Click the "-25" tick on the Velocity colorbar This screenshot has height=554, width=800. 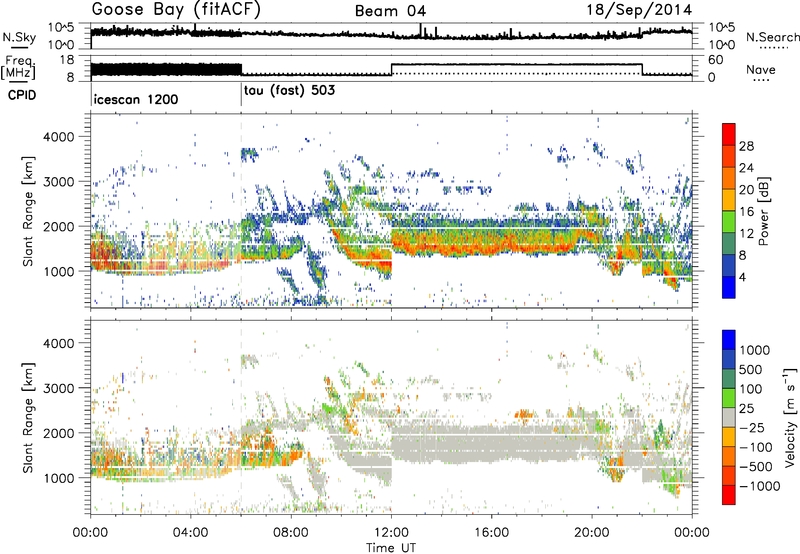[x=752, y=427]
